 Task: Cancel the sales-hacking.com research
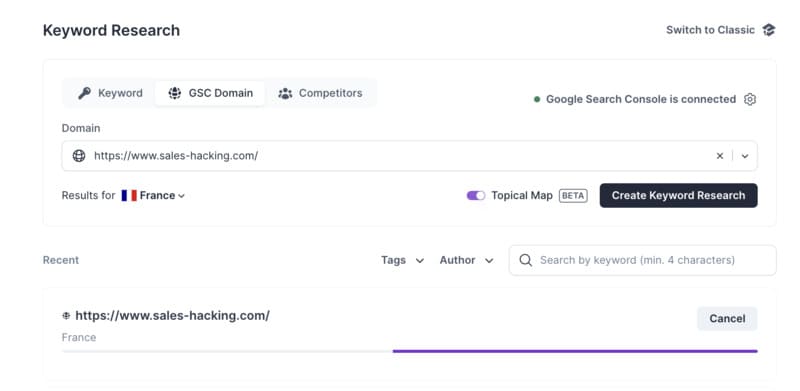(727, 319)
